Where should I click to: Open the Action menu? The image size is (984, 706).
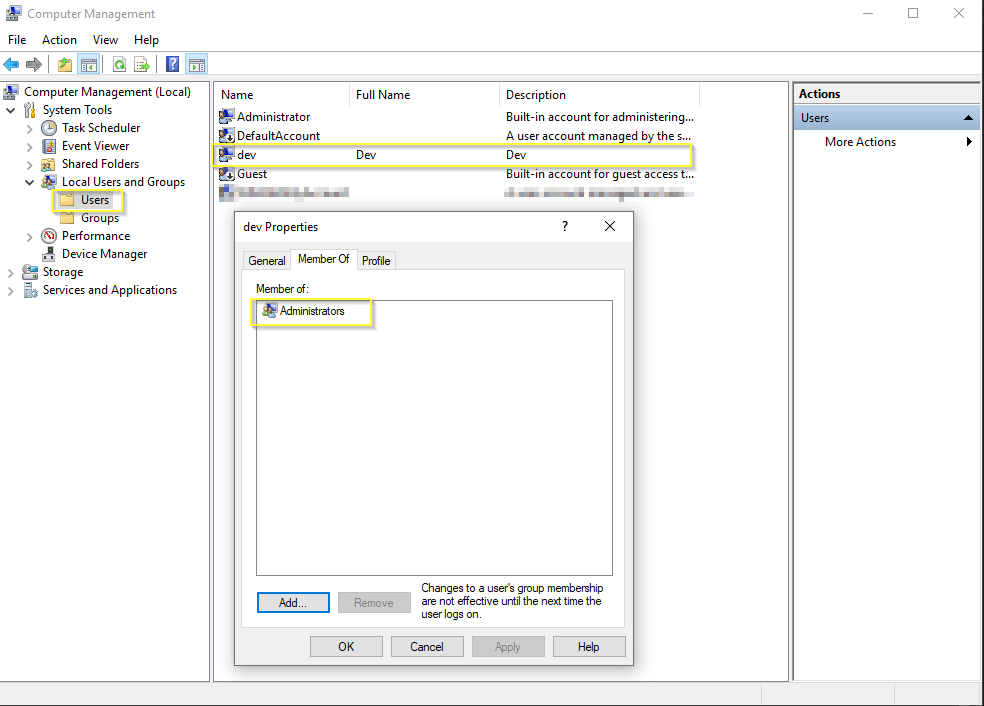[x=59, y=40]
